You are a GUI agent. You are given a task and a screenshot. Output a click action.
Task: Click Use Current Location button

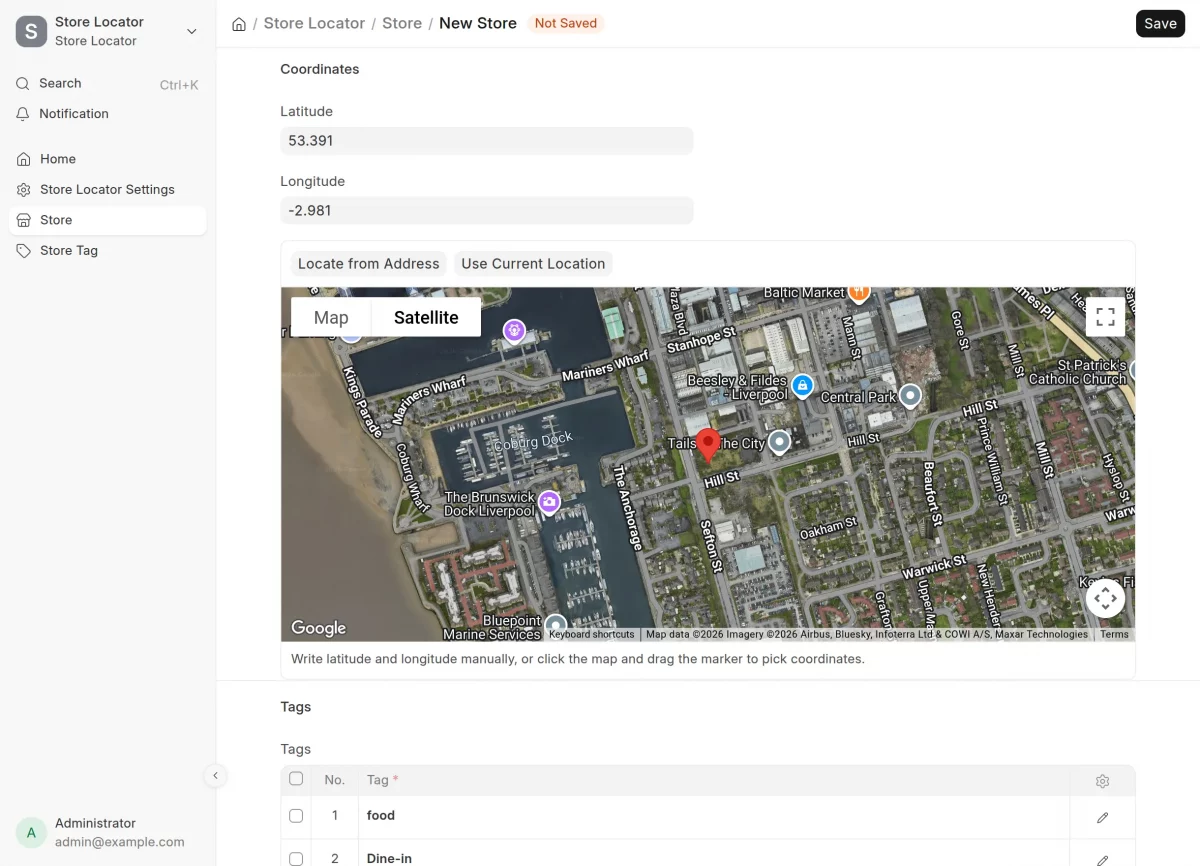pyautogui.click(x=533, y=264)
